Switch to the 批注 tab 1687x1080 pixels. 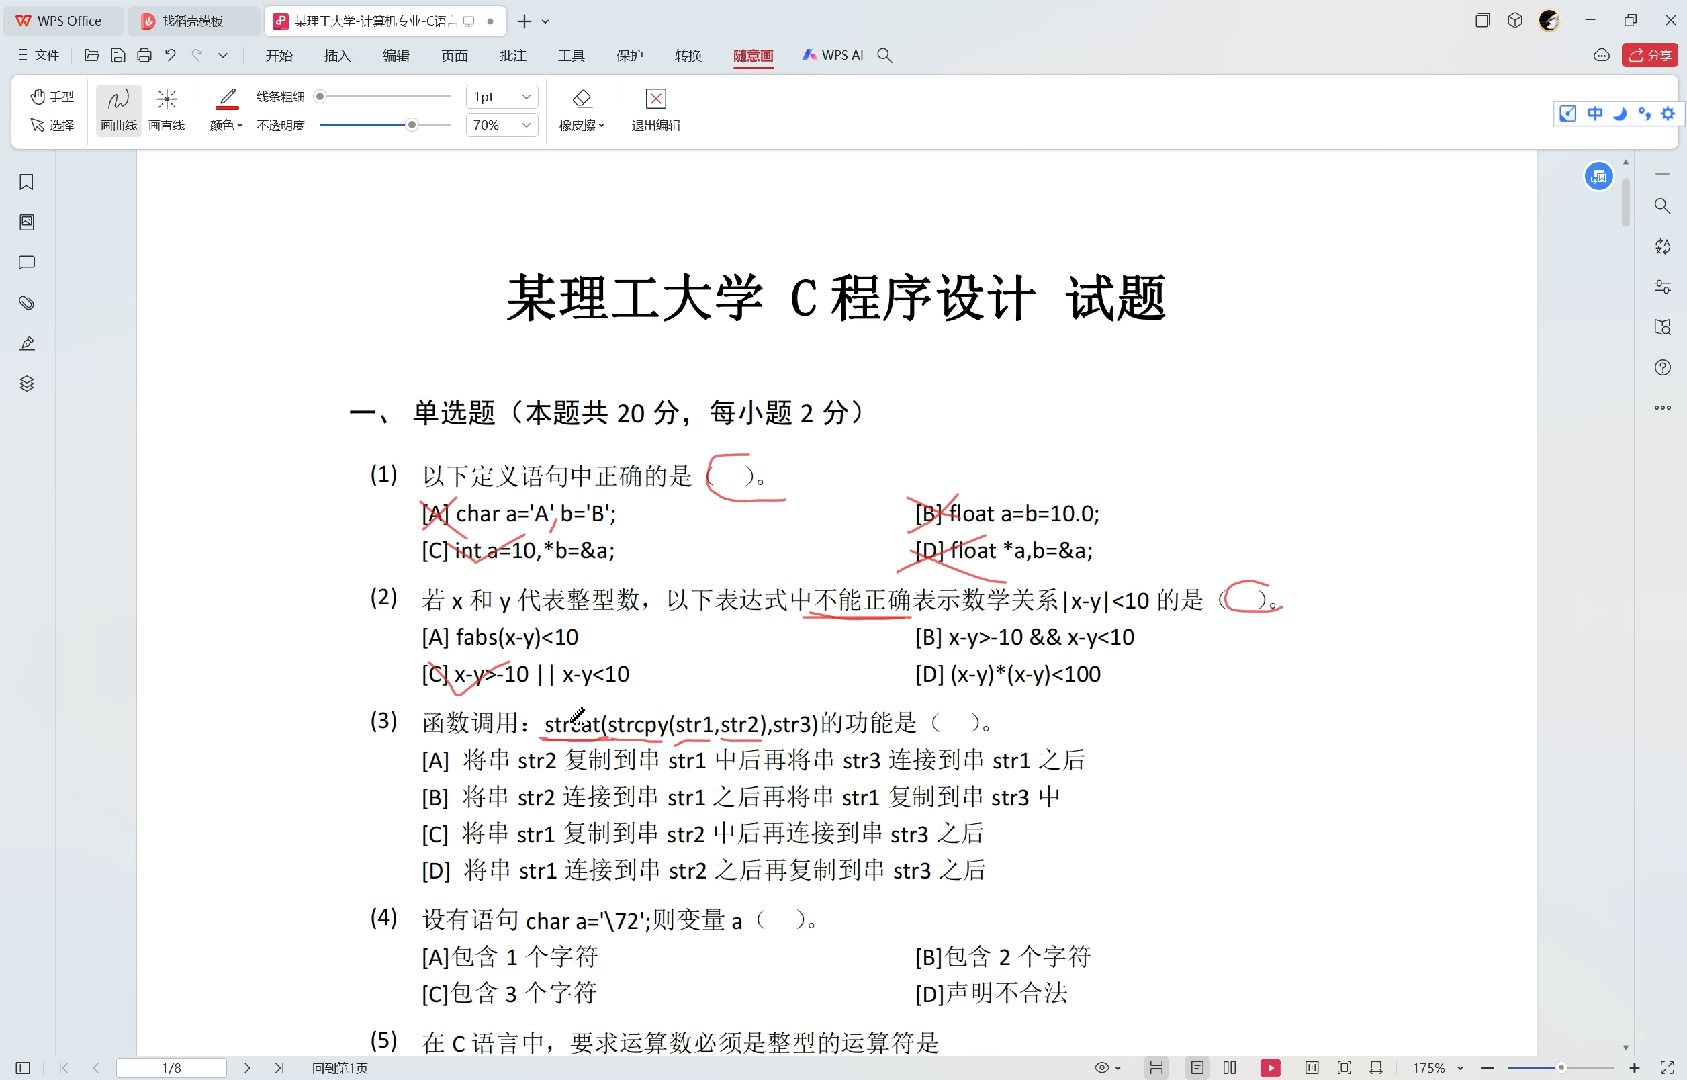click(x=513, y=55)
